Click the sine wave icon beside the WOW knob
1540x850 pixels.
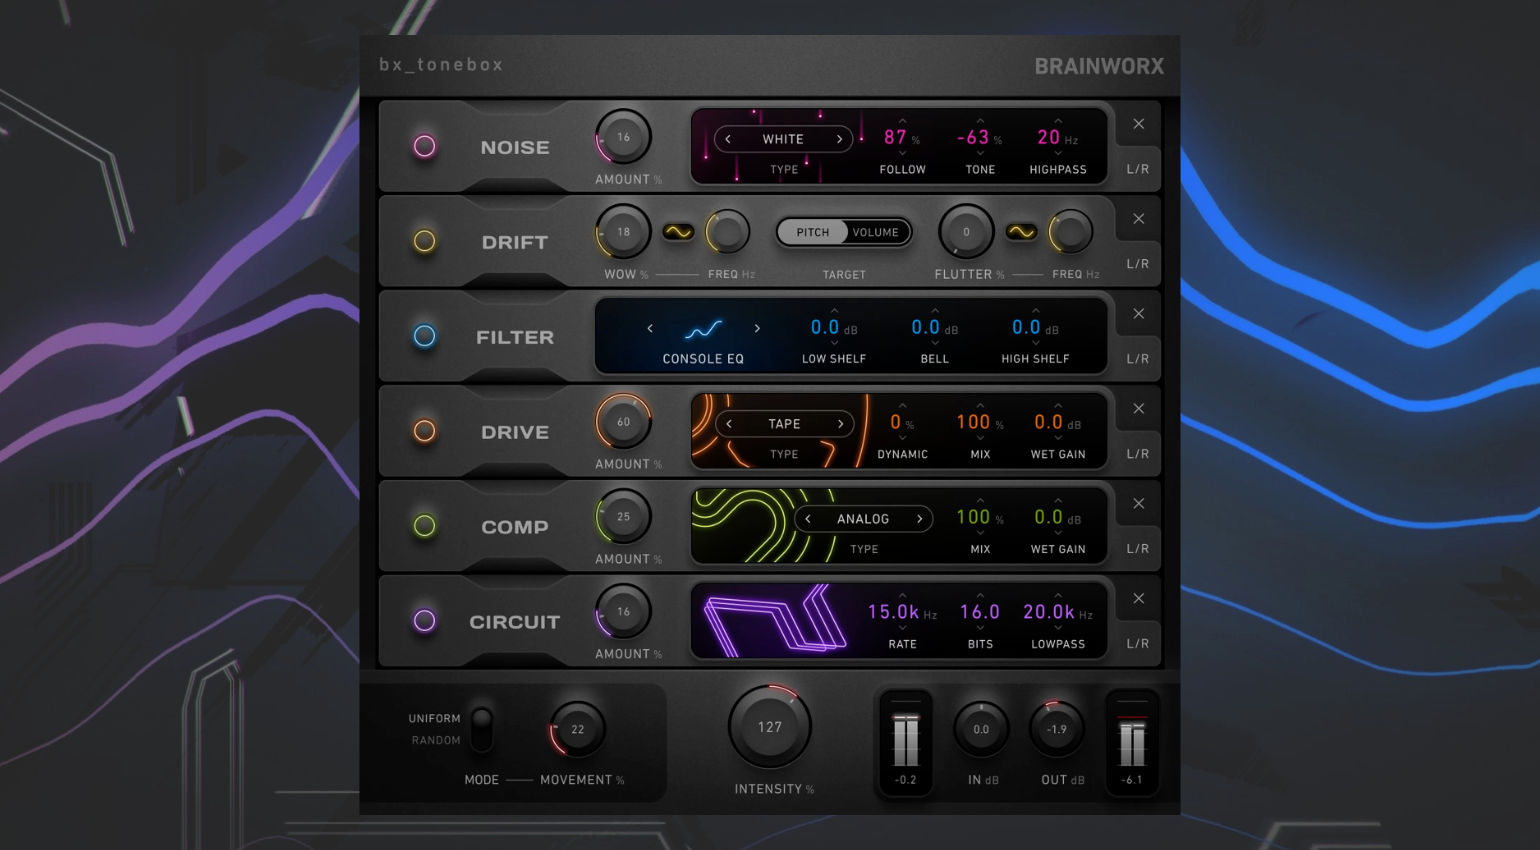tap(680, 231)
